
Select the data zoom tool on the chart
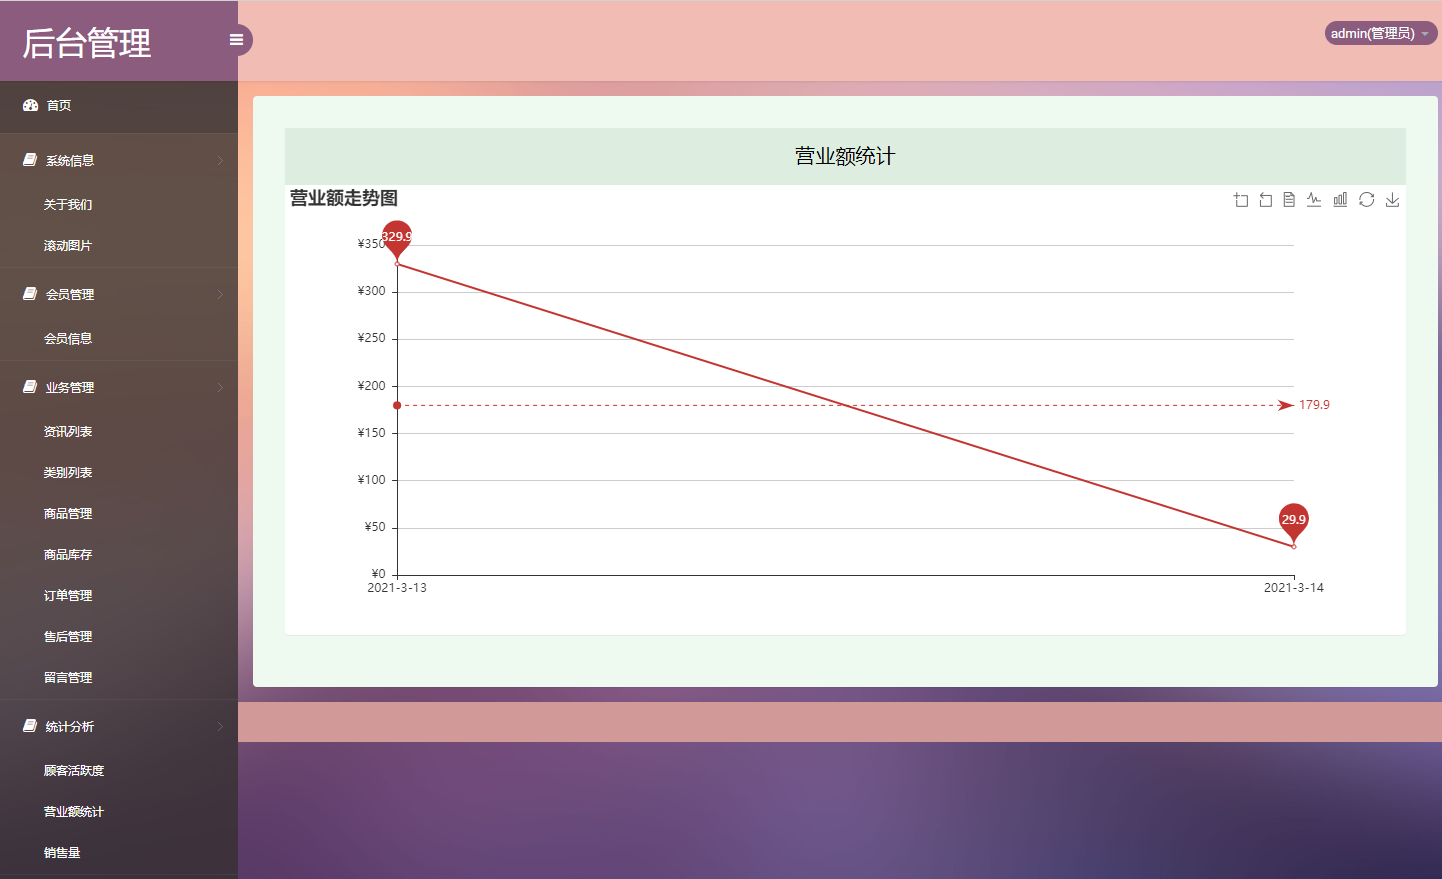point(1240,199)
